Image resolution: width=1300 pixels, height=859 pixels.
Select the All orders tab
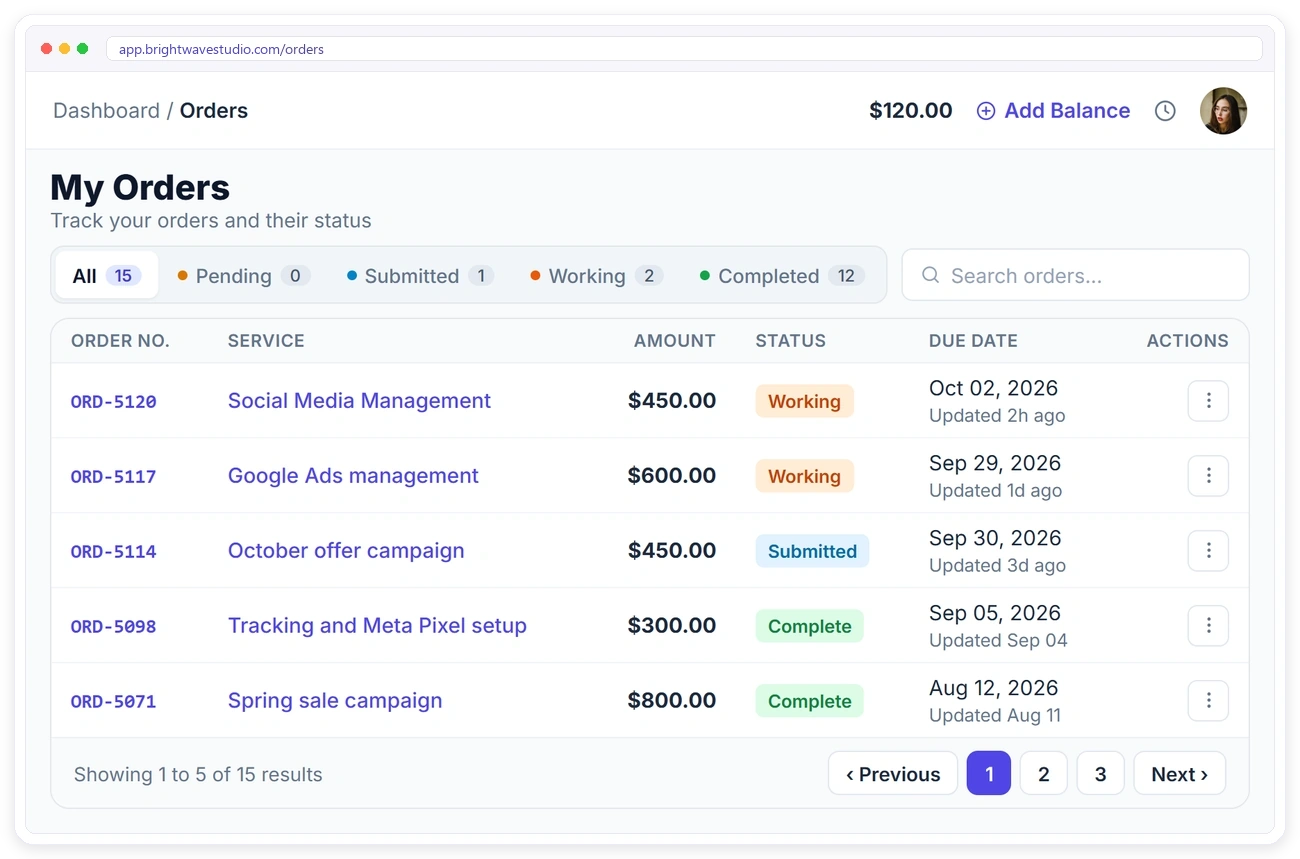(106, 276)
